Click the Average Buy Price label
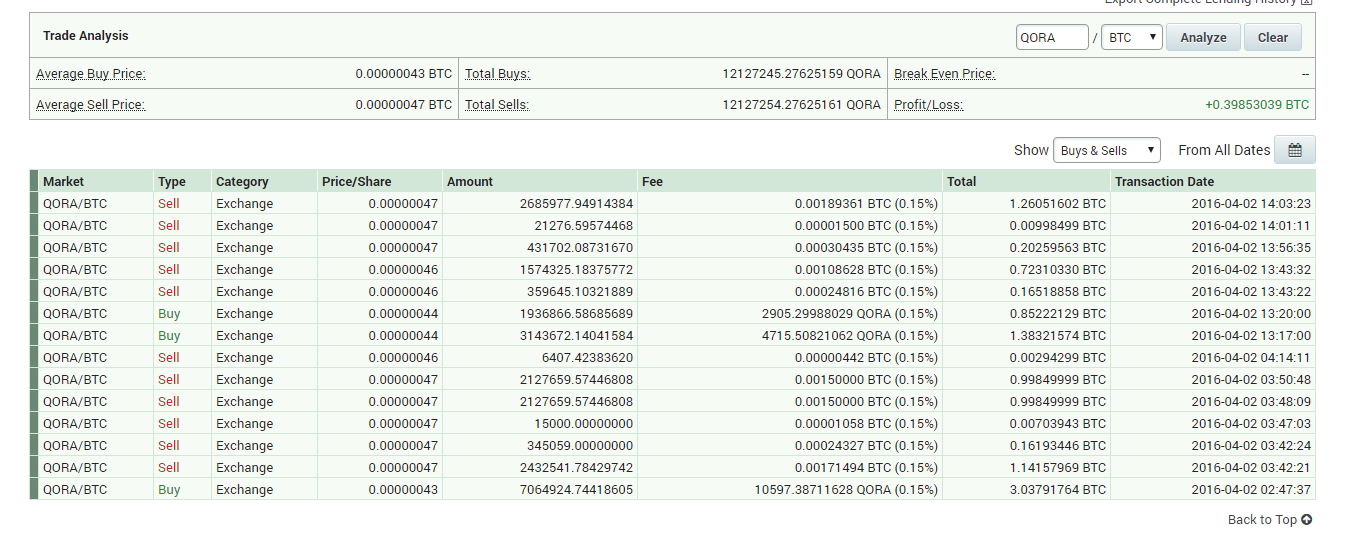This screenshot has width=1347, height=552. coord(91,74)
